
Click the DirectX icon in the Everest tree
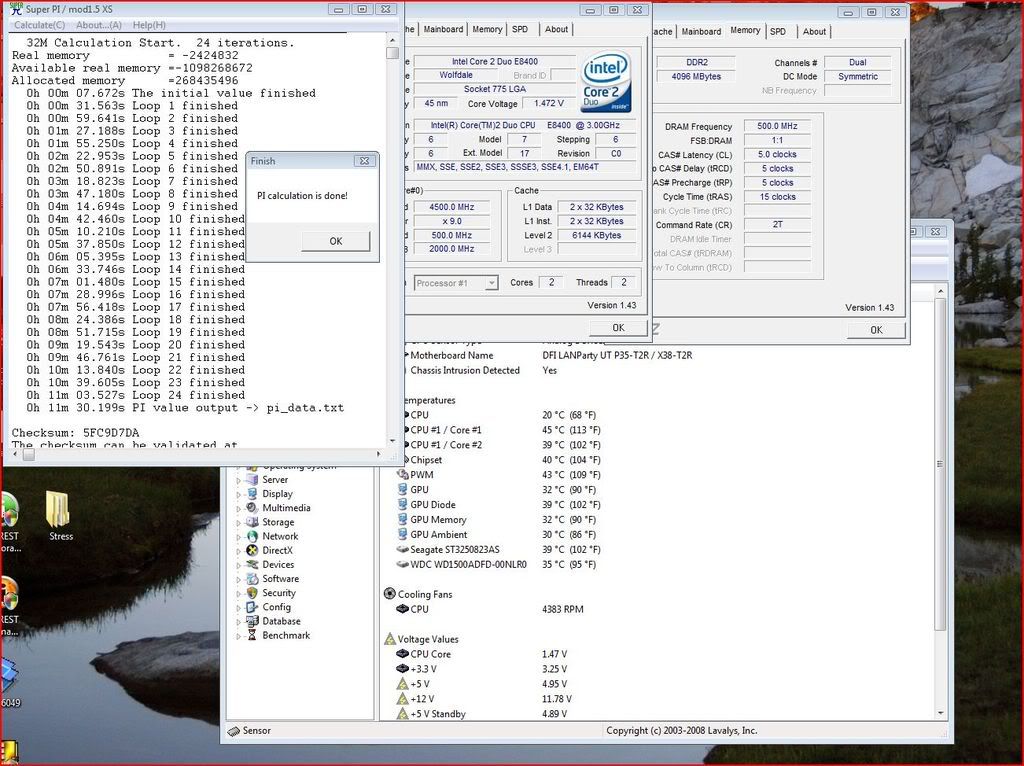point(251,551)
